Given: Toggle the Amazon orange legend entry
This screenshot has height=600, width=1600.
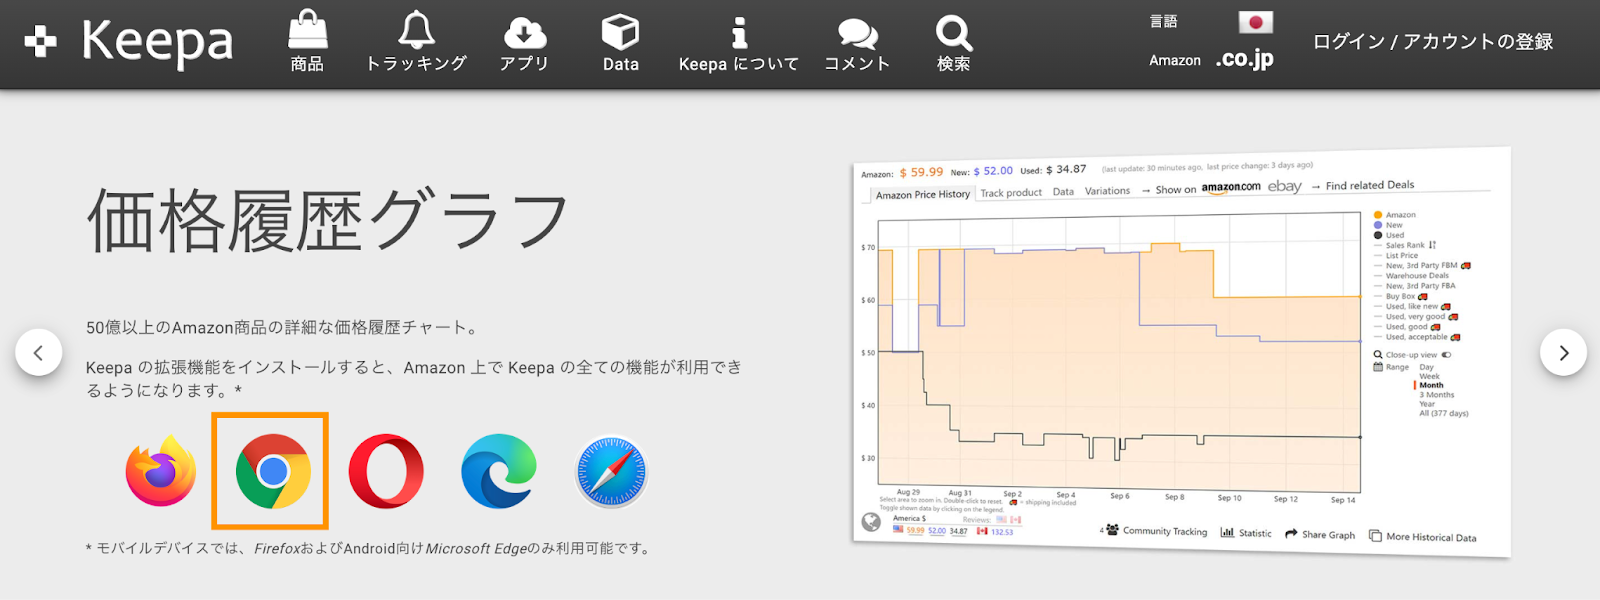Looking at the screenshot, I should pos(1394,215).
